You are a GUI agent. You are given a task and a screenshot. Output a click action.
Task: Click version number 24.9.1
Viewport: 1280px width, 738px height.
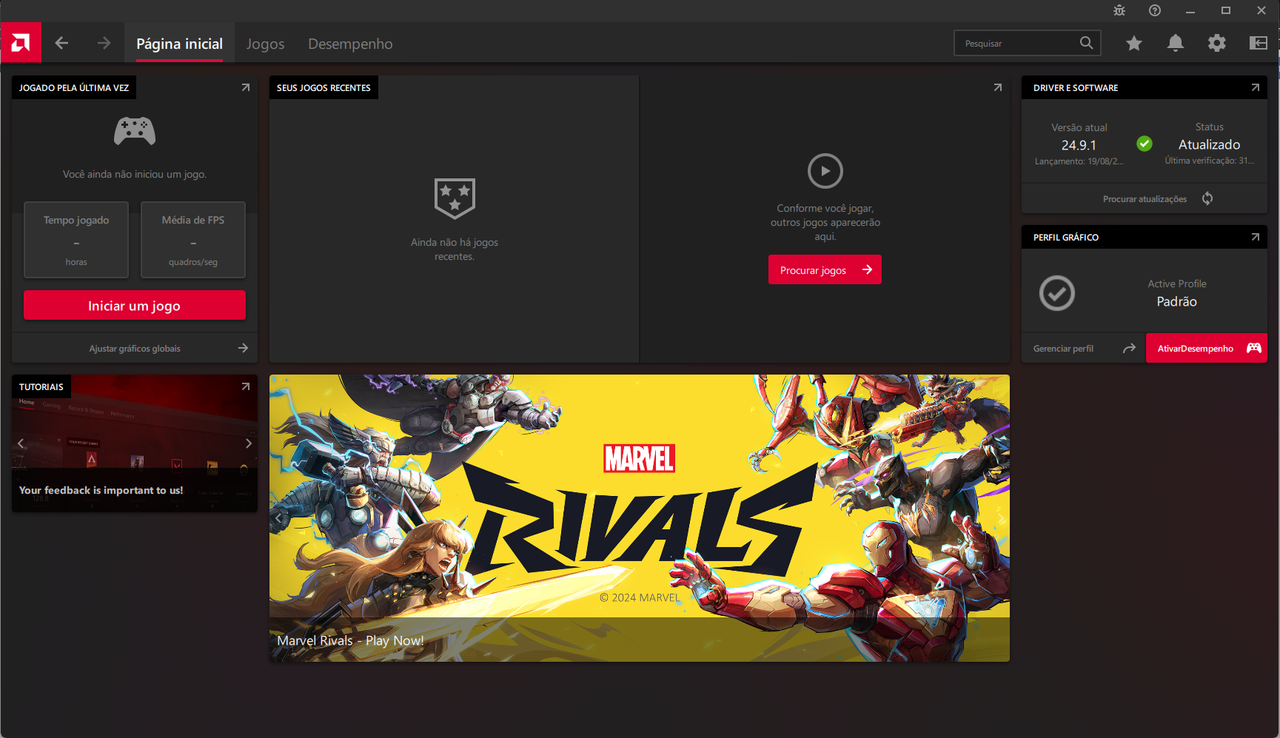pos(1079,145)
